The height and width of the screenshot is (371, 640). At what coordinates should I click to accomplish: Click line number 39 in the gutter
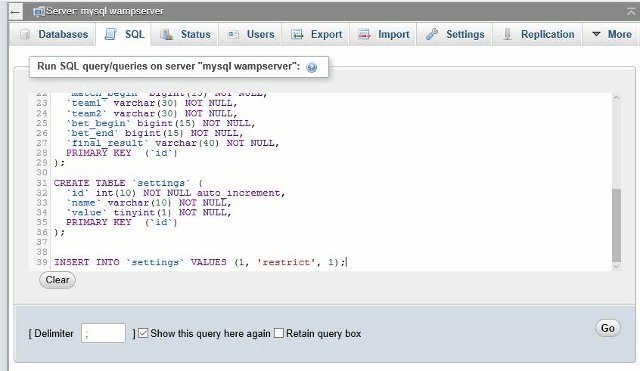[42, 262]
